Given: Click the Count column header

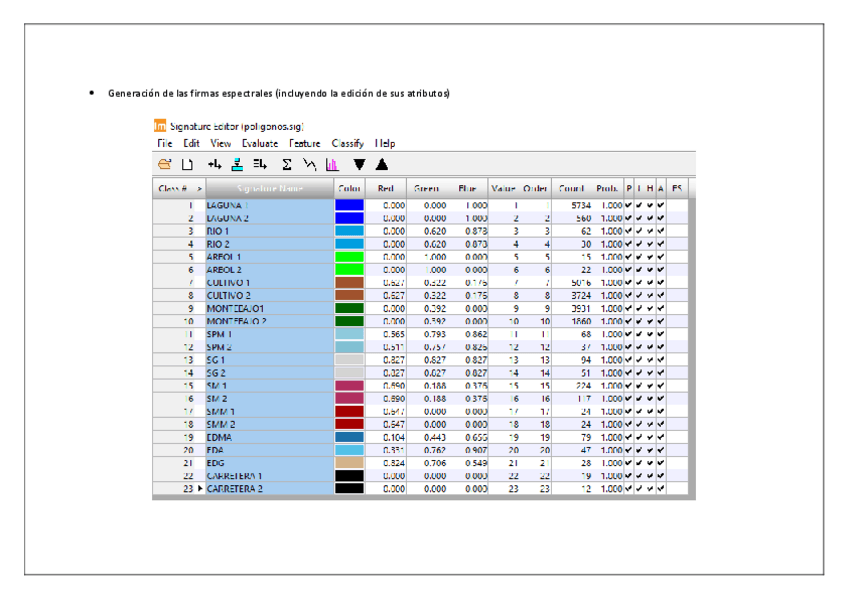Looking at the screenshot, I should pos(572,188).
